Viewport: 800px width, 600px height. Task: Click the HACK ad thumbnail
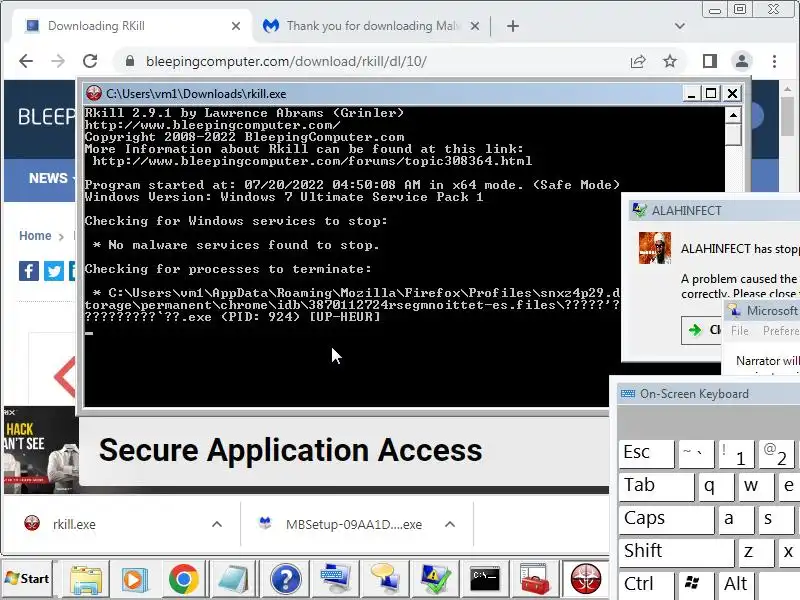41,450
